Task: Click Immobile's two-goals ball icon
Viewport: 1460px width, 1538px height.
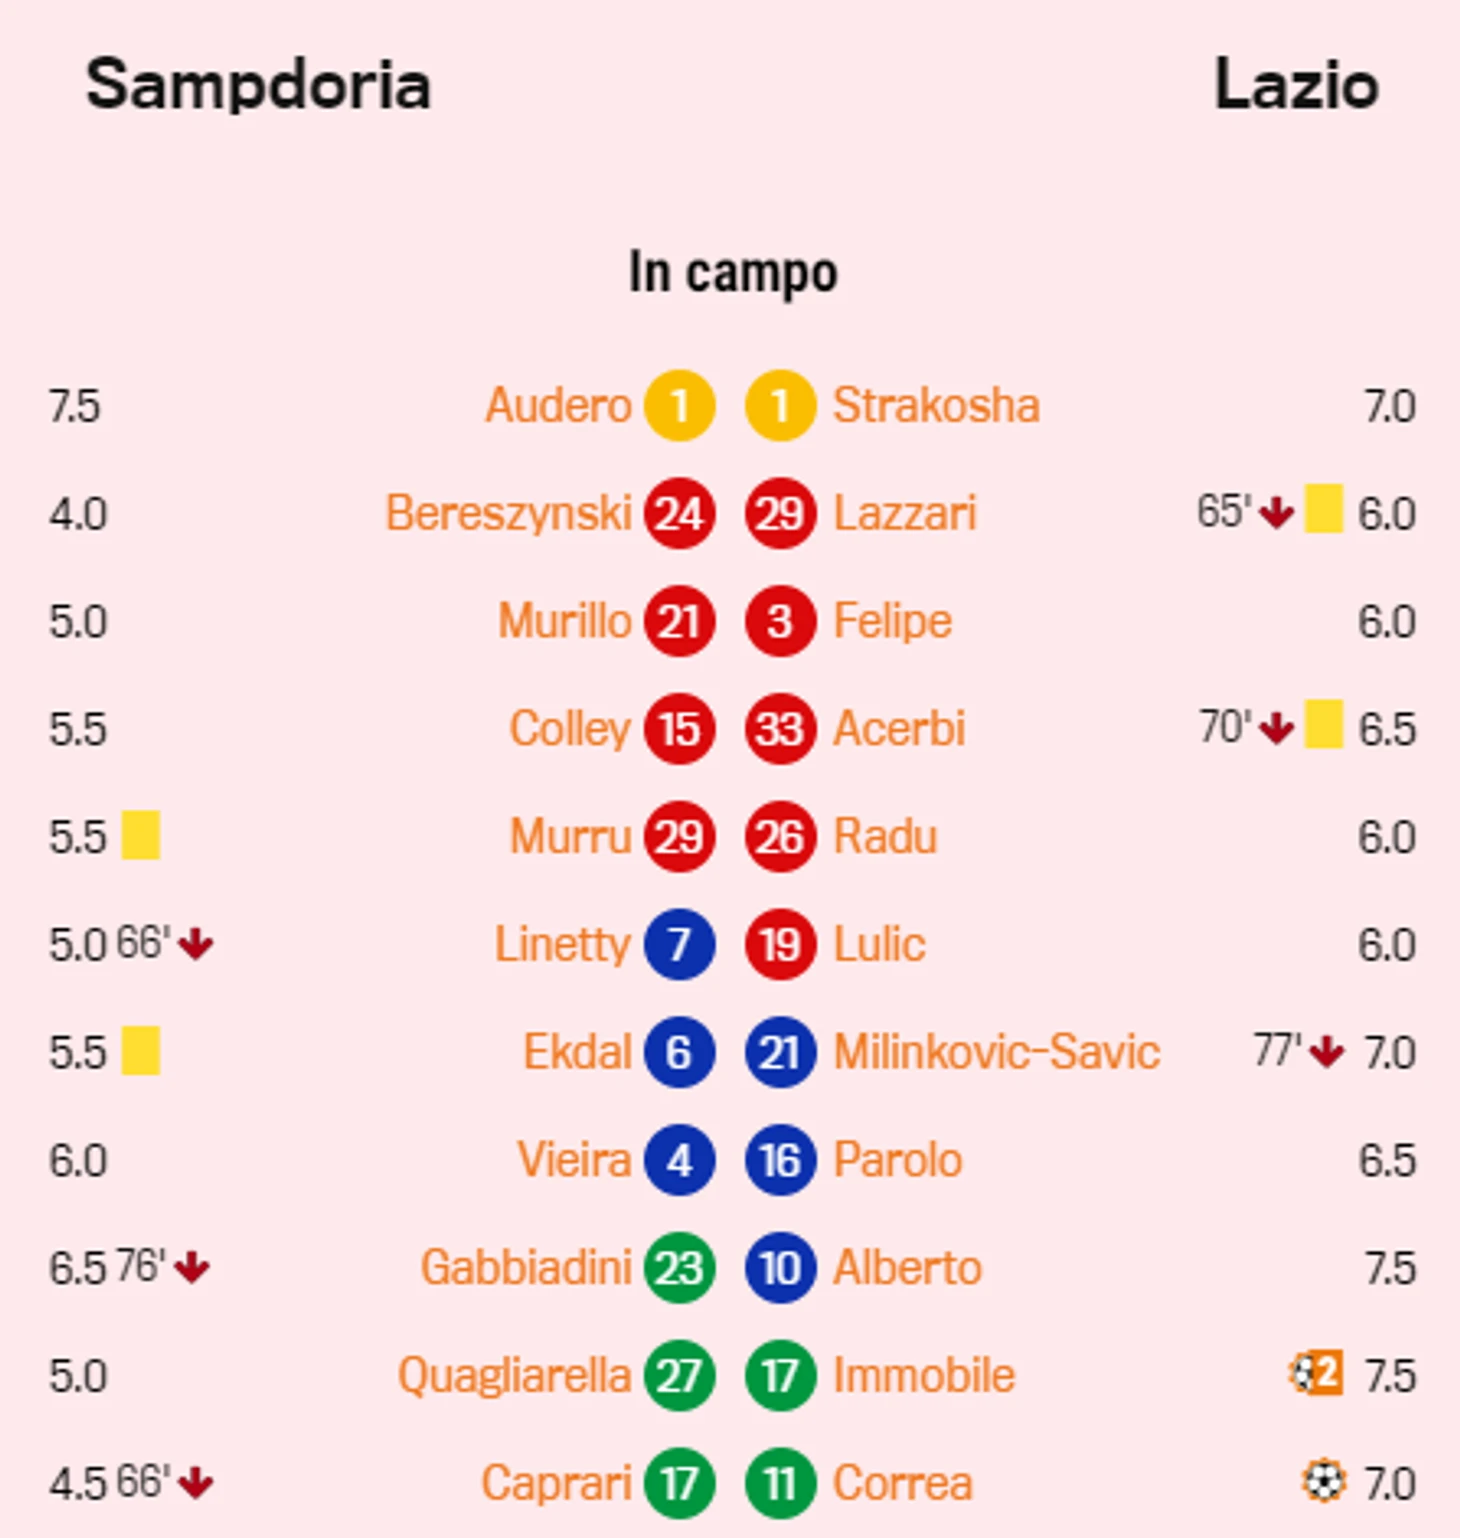Action: tap(1315, 1373)
